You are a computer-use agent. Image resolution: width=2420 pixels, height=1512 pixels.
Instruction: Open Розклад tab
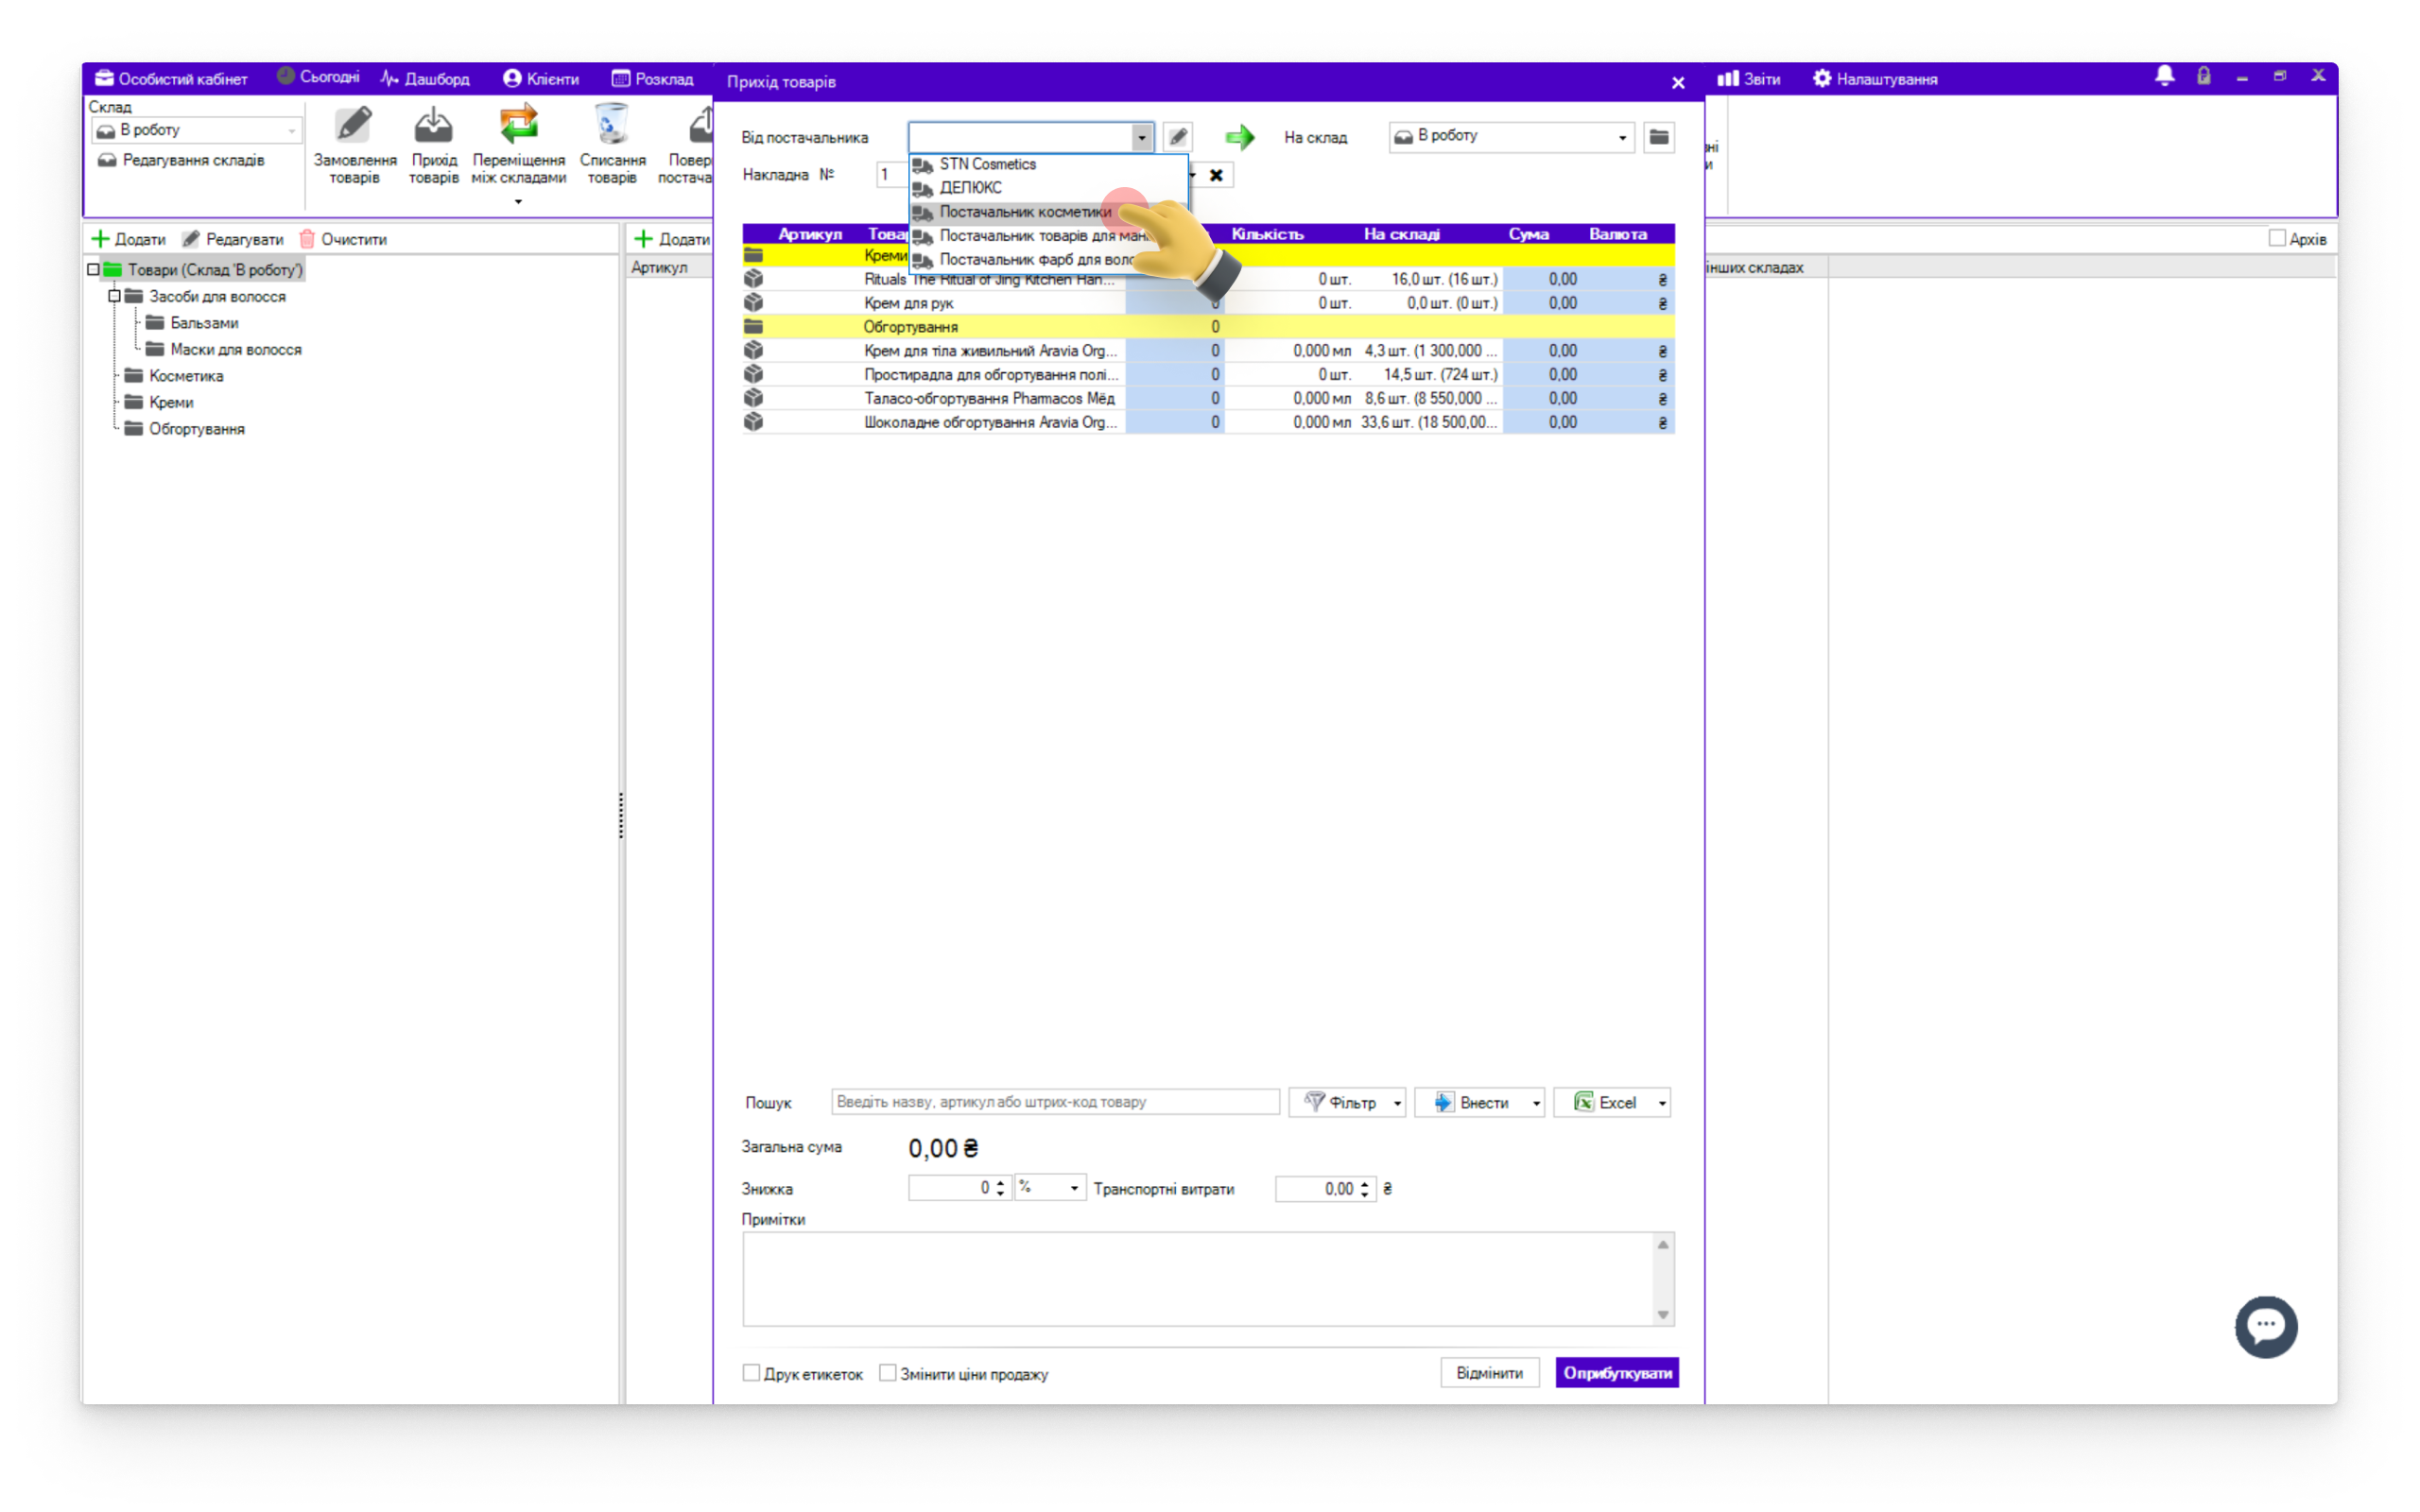tap(652, 79)
